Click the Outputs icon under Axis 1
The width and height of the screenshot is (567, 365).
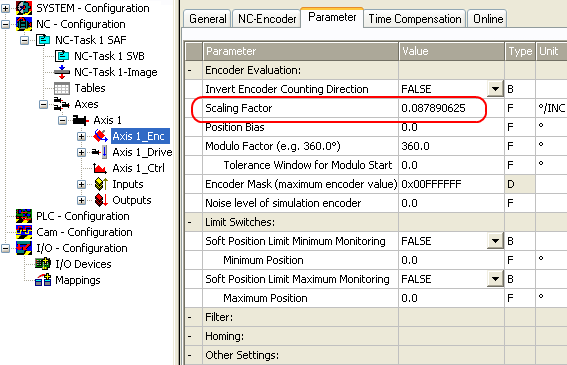point(101,200)
